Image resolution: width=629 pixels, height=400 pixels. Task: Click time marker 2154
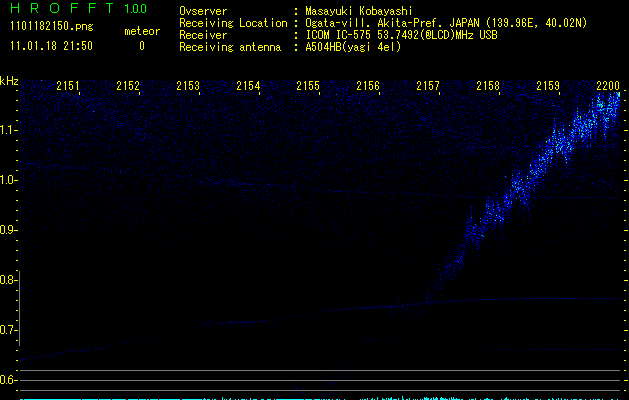tap(248, 86)
